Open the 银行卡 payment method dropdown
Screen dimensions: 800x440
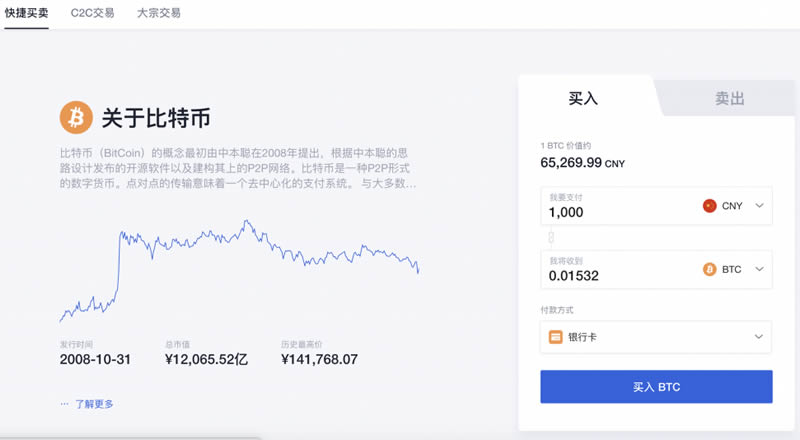coord(655,337)
